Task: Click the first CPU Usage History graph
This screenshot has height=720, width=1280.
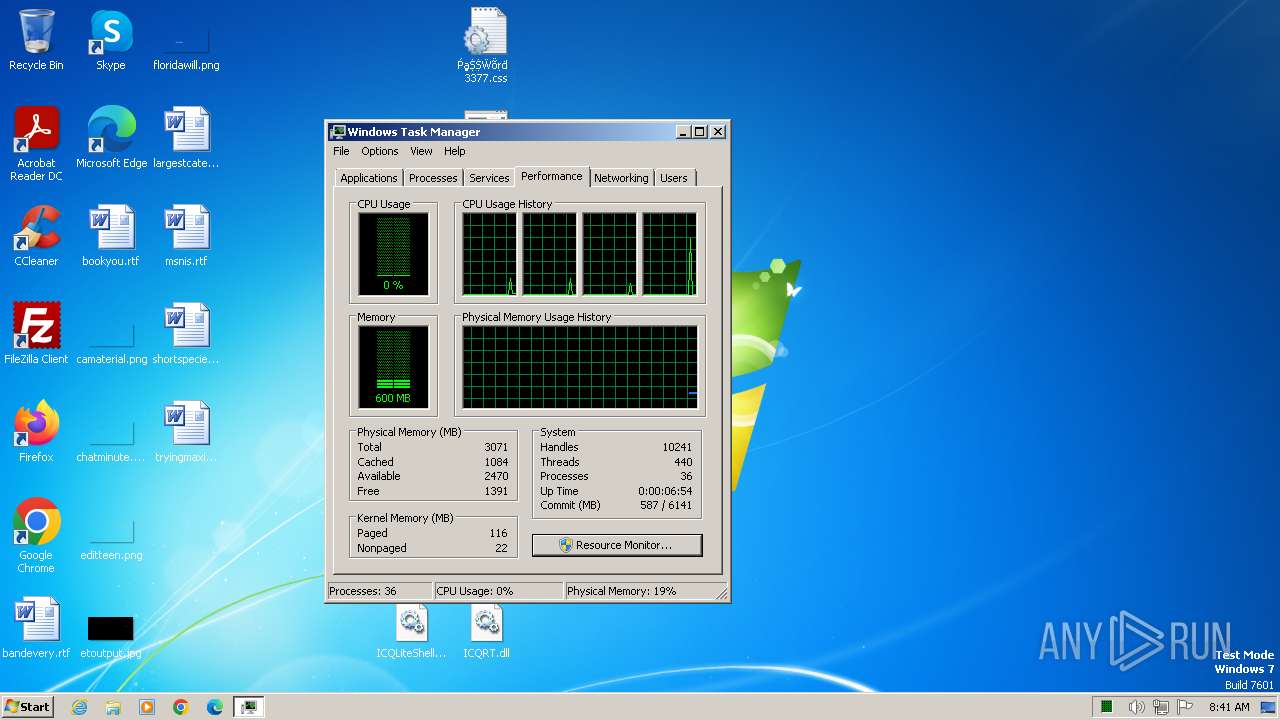Action: click(x=490, y=254)
